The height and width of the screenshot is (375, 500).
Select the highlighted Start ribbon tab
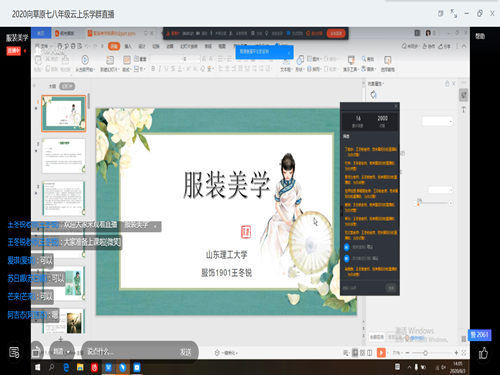coord(114,46)
